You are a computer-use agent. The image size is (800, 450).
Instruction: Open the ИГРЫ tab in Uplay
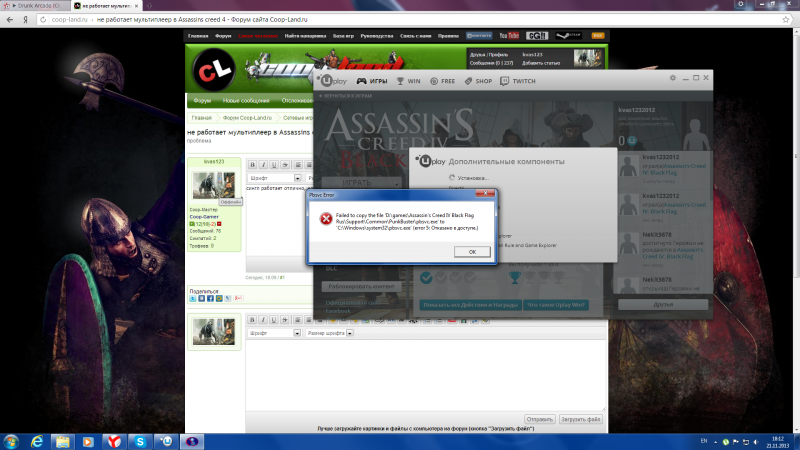(x=372, y=81)
